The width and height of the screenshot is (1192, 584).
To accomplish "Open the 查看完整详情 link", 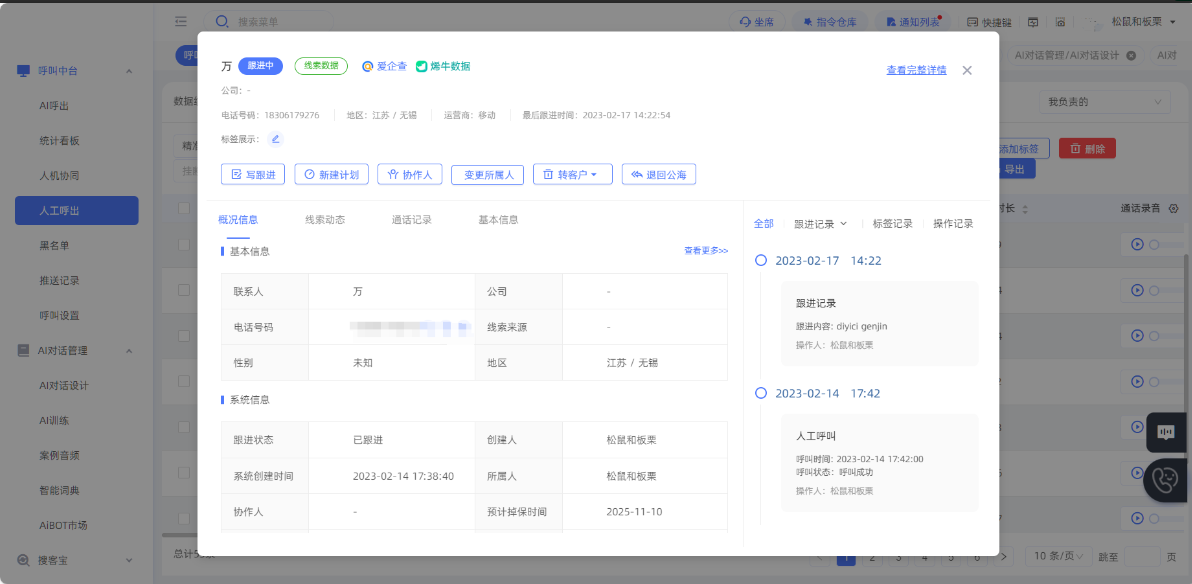I will [916, 70].
